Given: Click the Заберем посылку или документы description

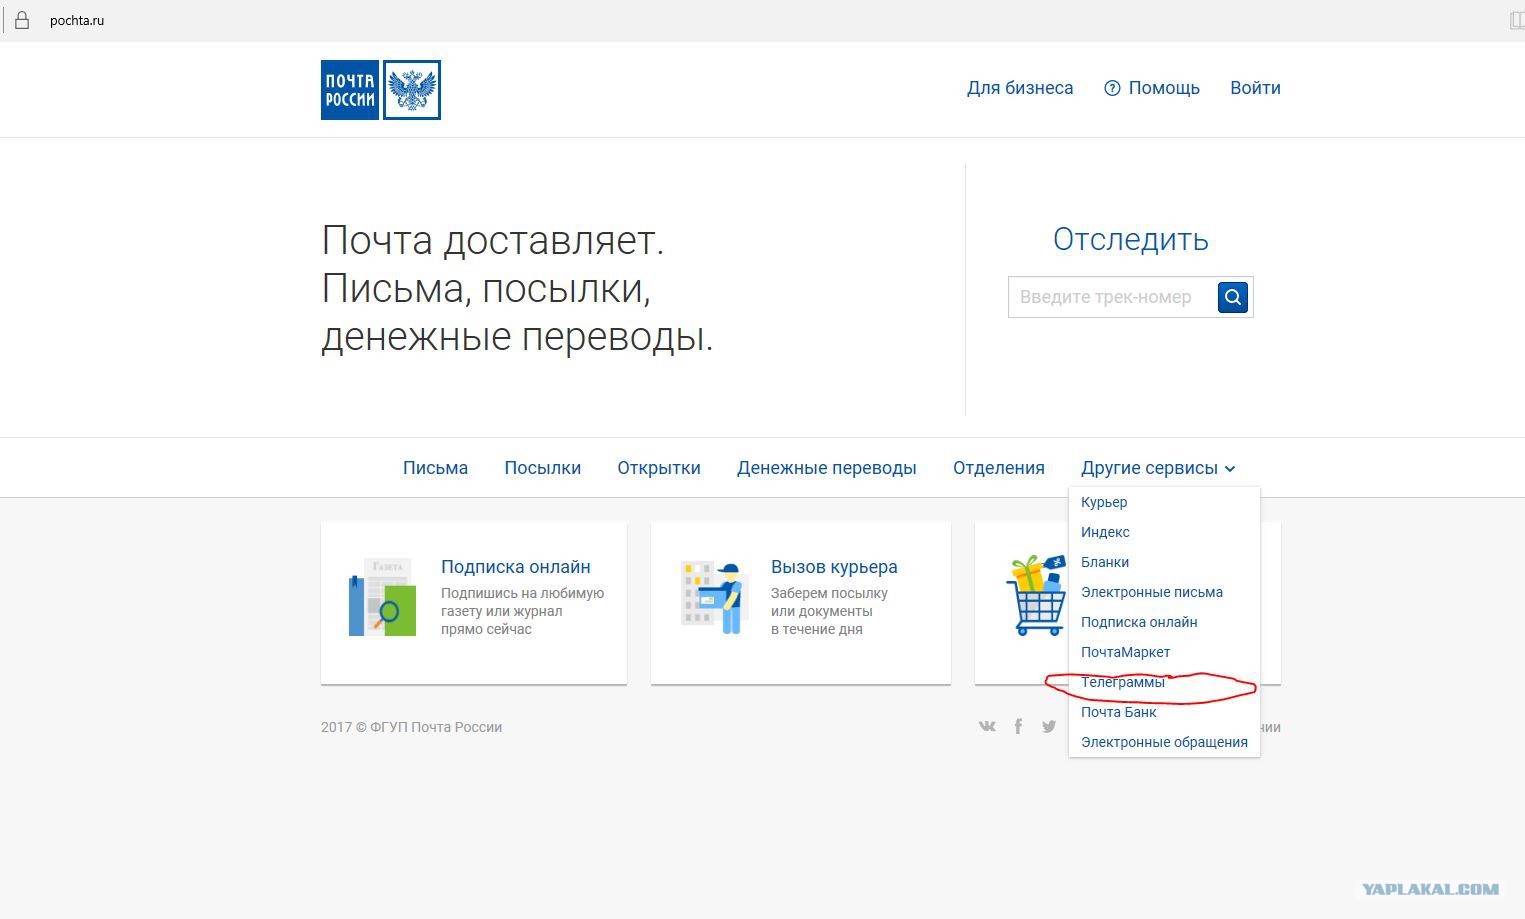Looking at the screenshot, I should click(829, 611).
